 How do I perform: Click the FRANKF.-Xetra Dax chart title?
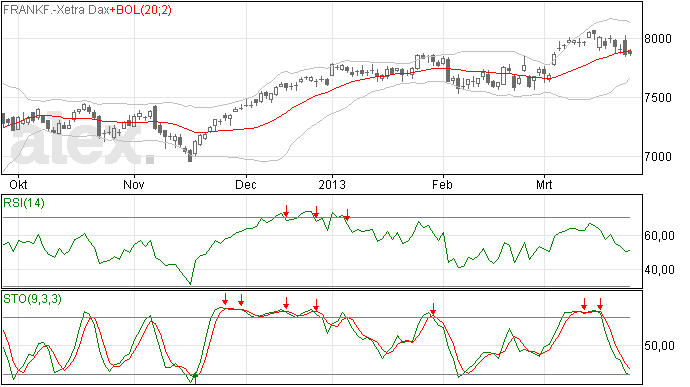coord(56,10)
